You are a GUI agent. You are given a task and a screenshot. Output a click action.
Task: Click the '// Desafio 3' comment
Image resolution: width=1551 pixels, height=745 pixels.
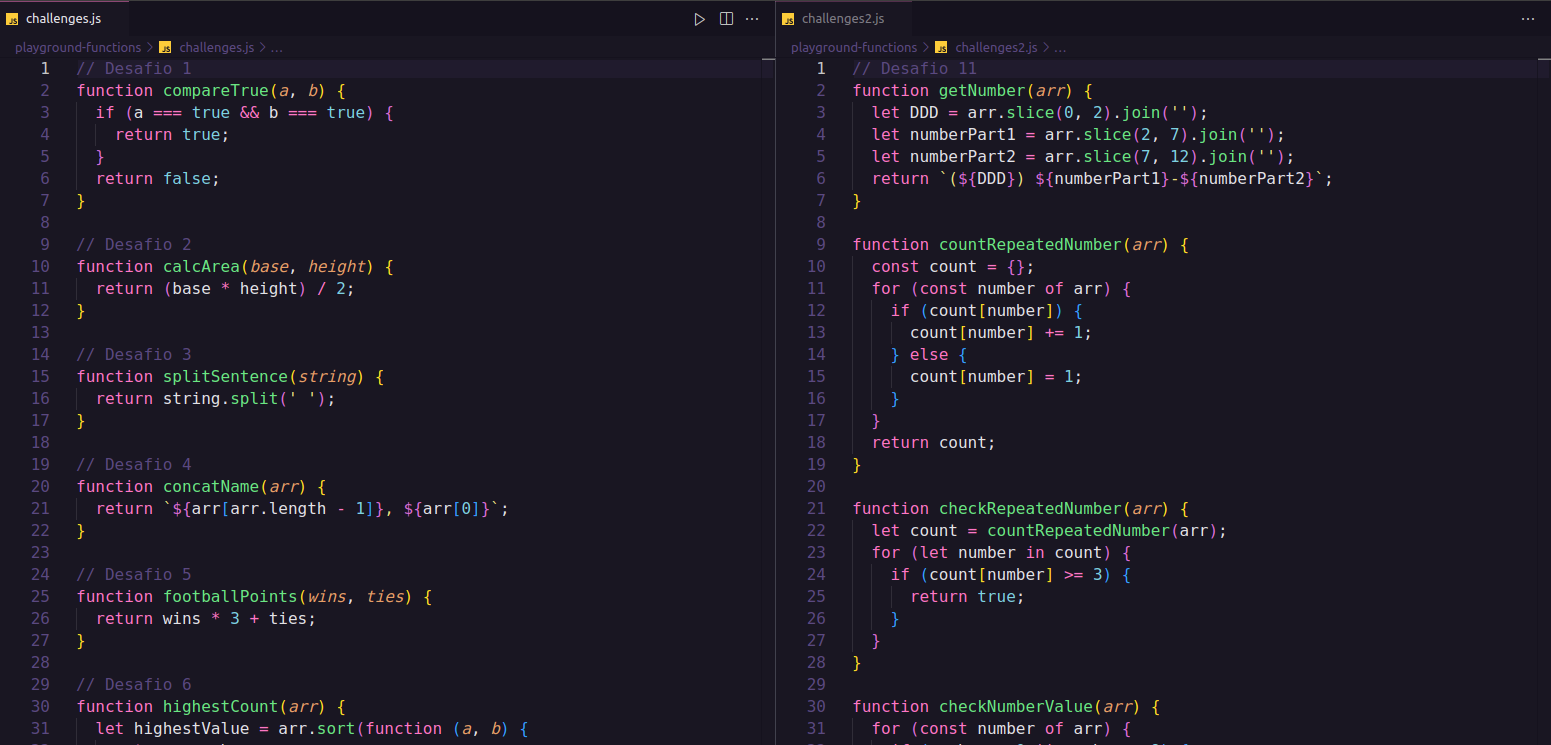click(x=134, y=354)
